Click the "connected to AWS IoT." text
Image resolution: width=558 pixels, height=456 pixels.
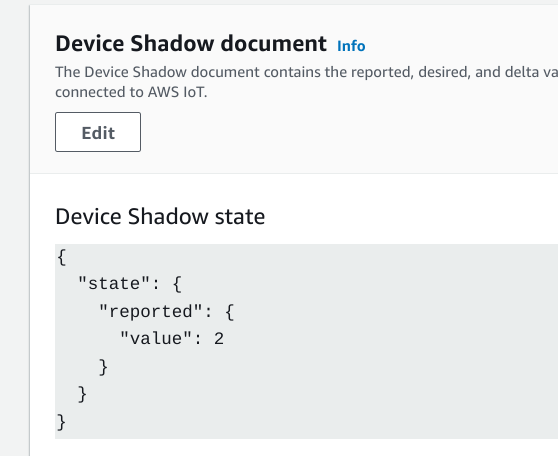pyautogui.click(x=131, y=92)
